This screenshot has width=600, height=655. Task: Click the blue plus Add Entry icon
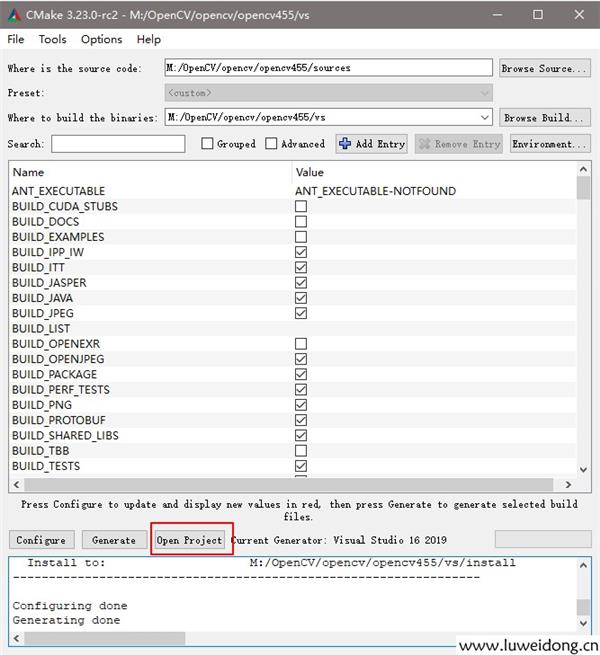pos(345,144)
